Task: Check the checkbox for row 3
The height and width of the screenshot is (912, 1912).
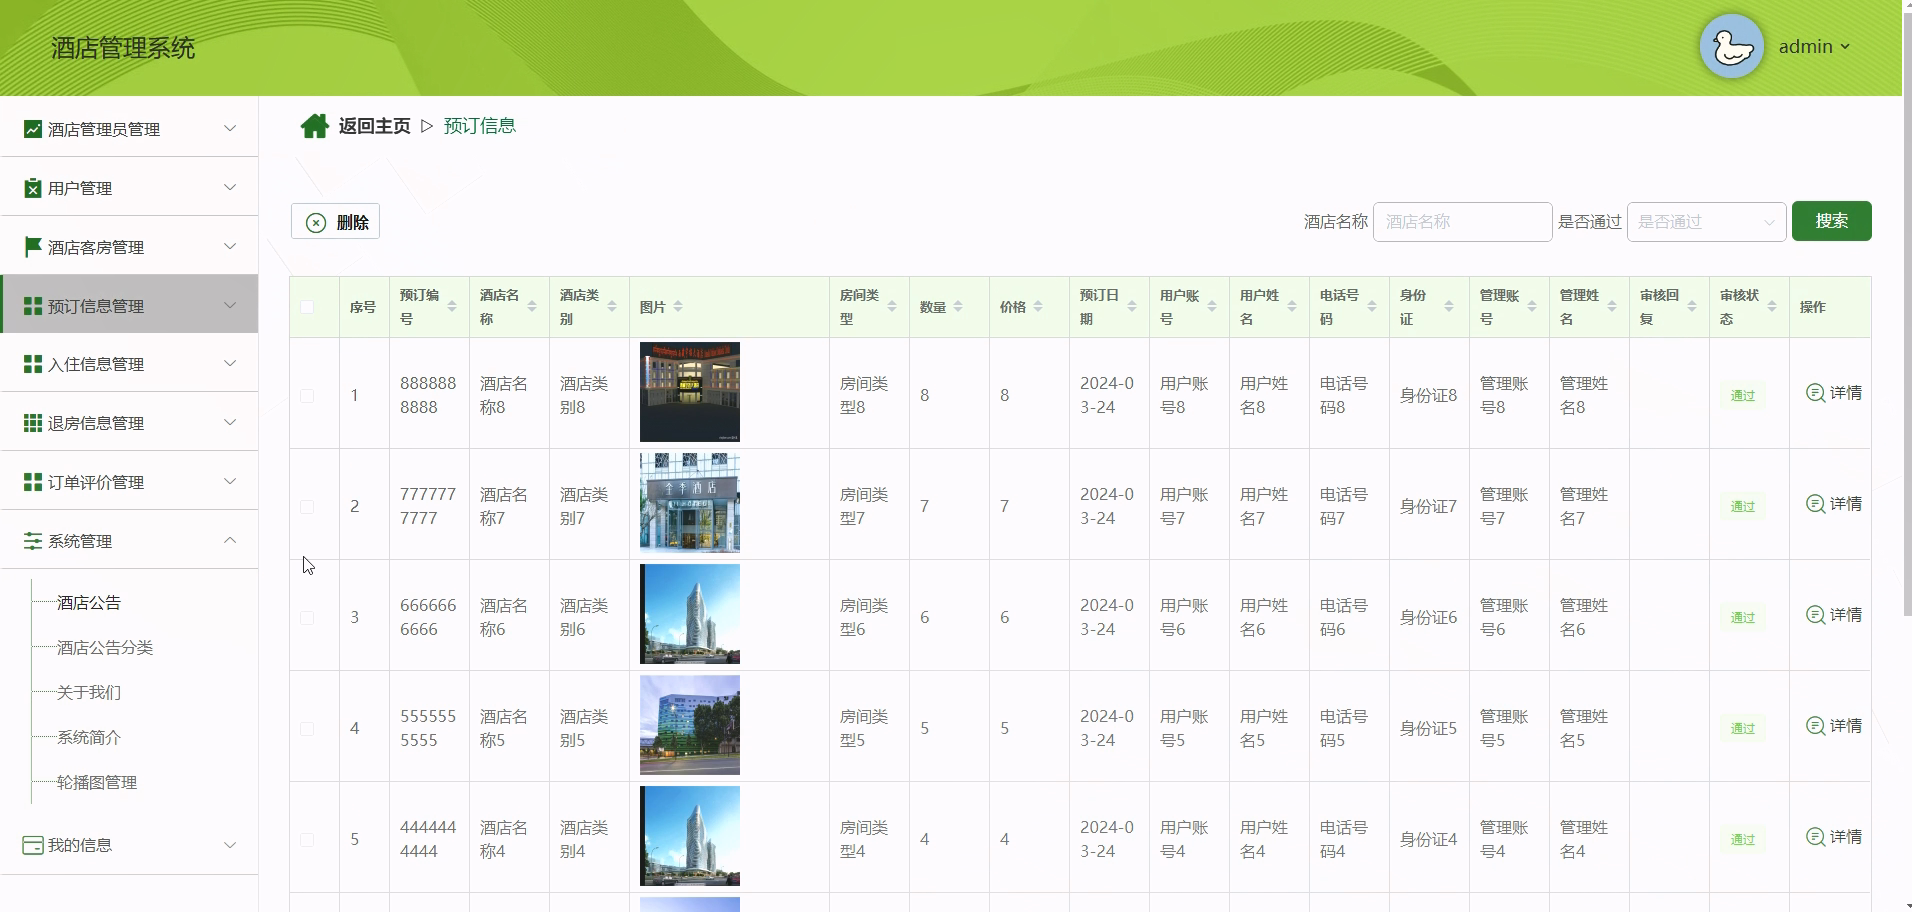Action: tap(307, 618)
